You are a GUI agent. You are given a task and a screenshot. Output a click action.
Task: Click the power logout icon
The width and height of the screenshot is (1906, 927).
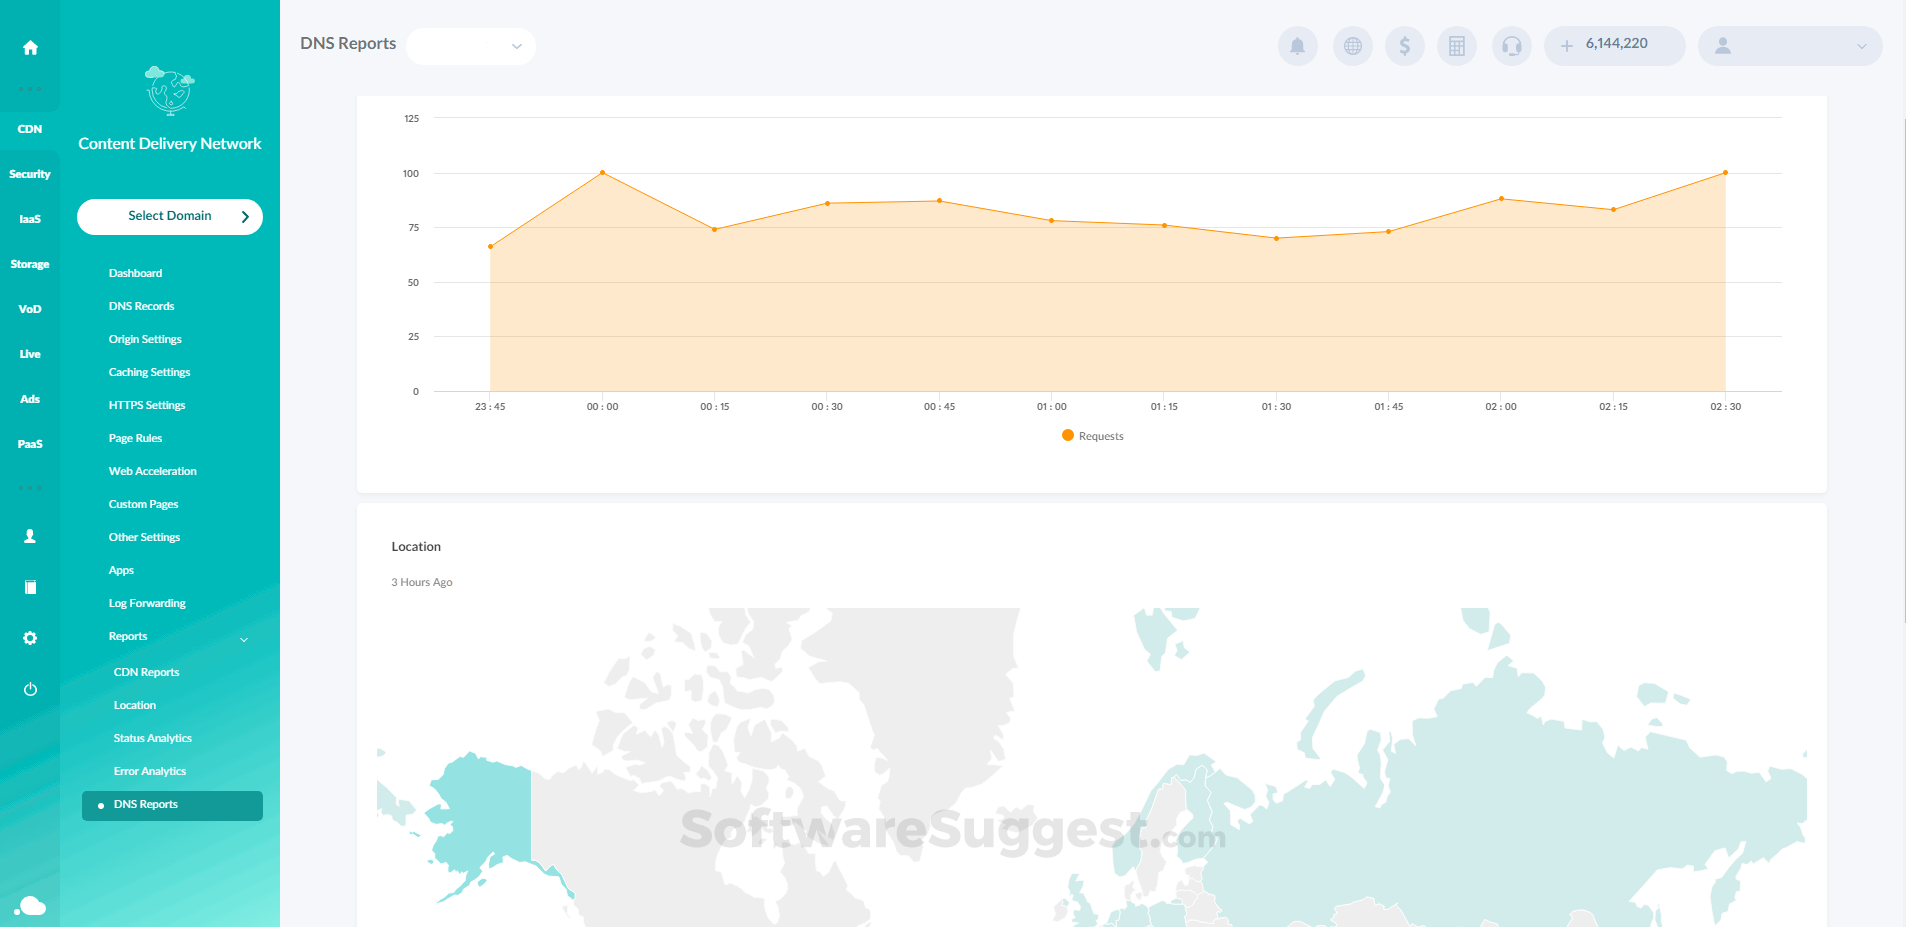(30, 689)
